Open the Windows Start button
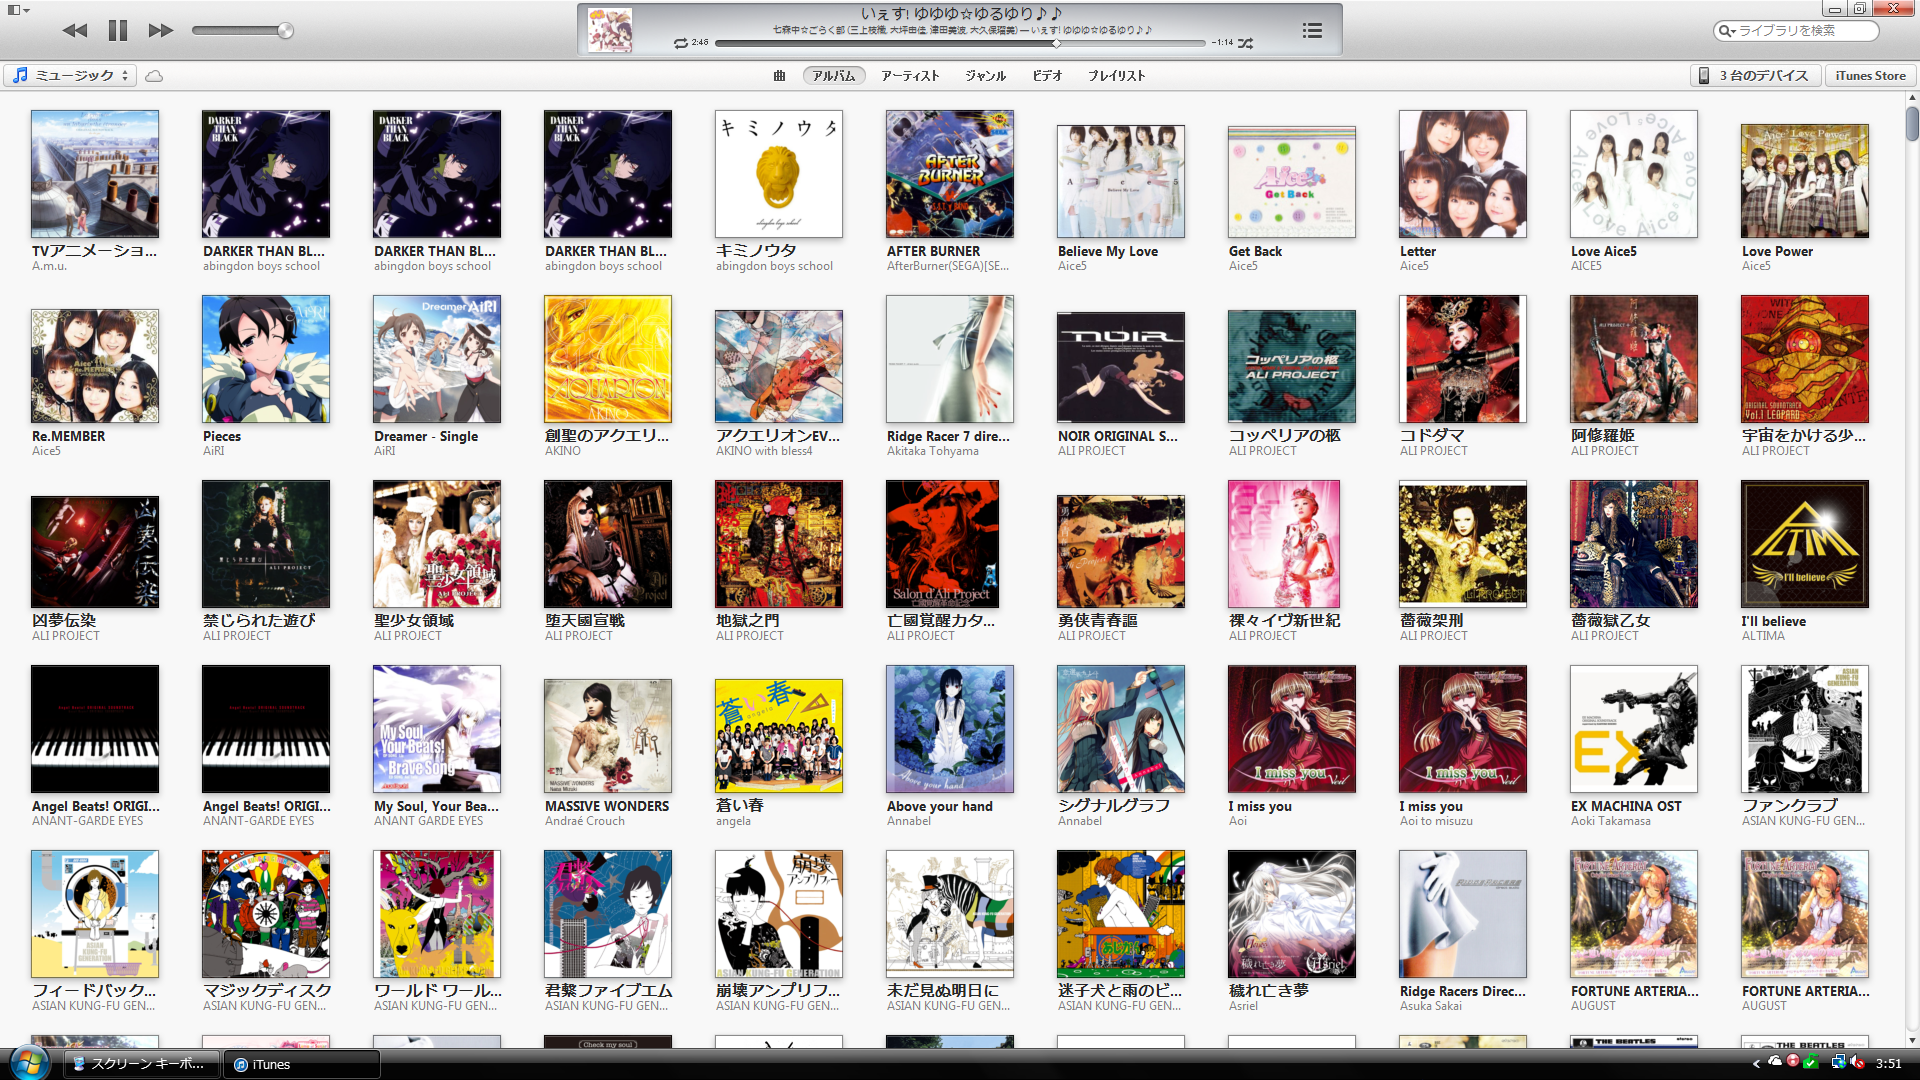The height and width of the screenshot is (1080, 1920). 29,1063
